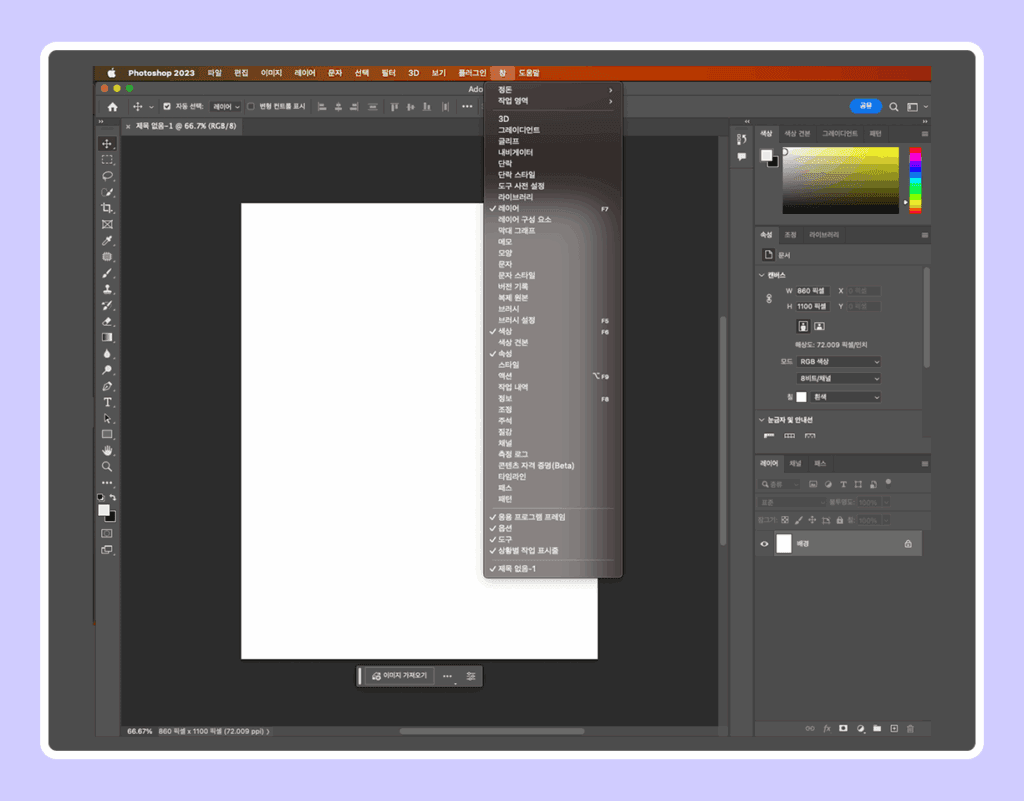Open the 필터 menu
1024x801 pixels.
(x=389, y=73)
